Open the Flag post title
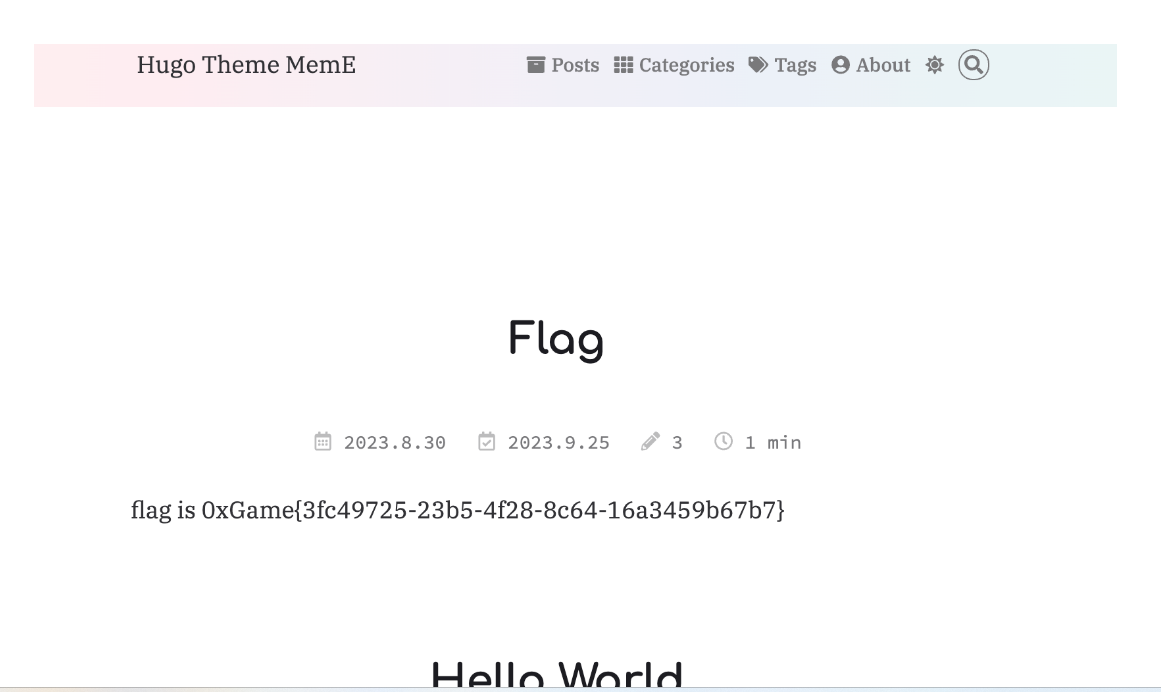Viewport: 1161px width, 692px height. click(556, 340)
